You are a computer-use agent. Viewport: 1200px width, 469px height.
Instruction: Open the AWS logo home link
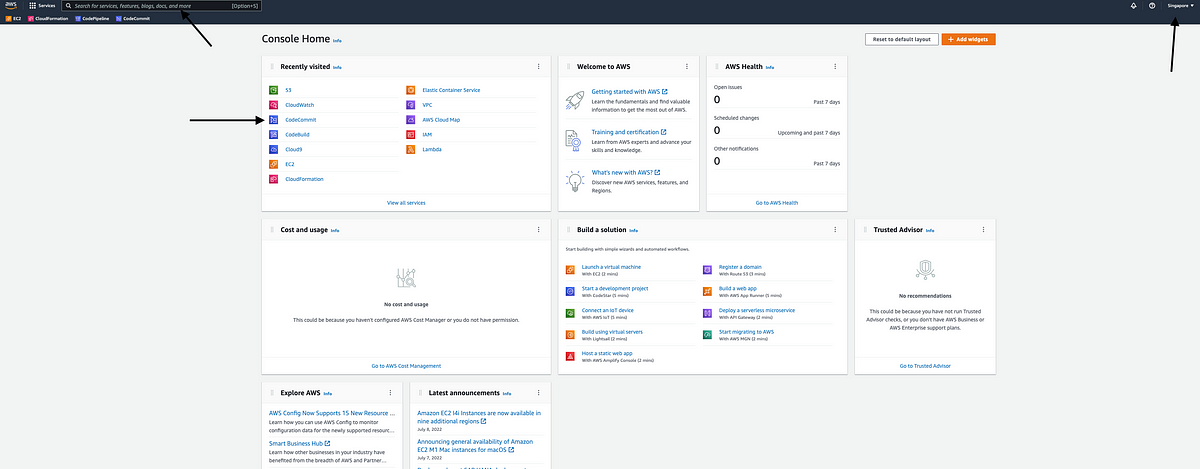pyautogui.click(x=11, y=6)
